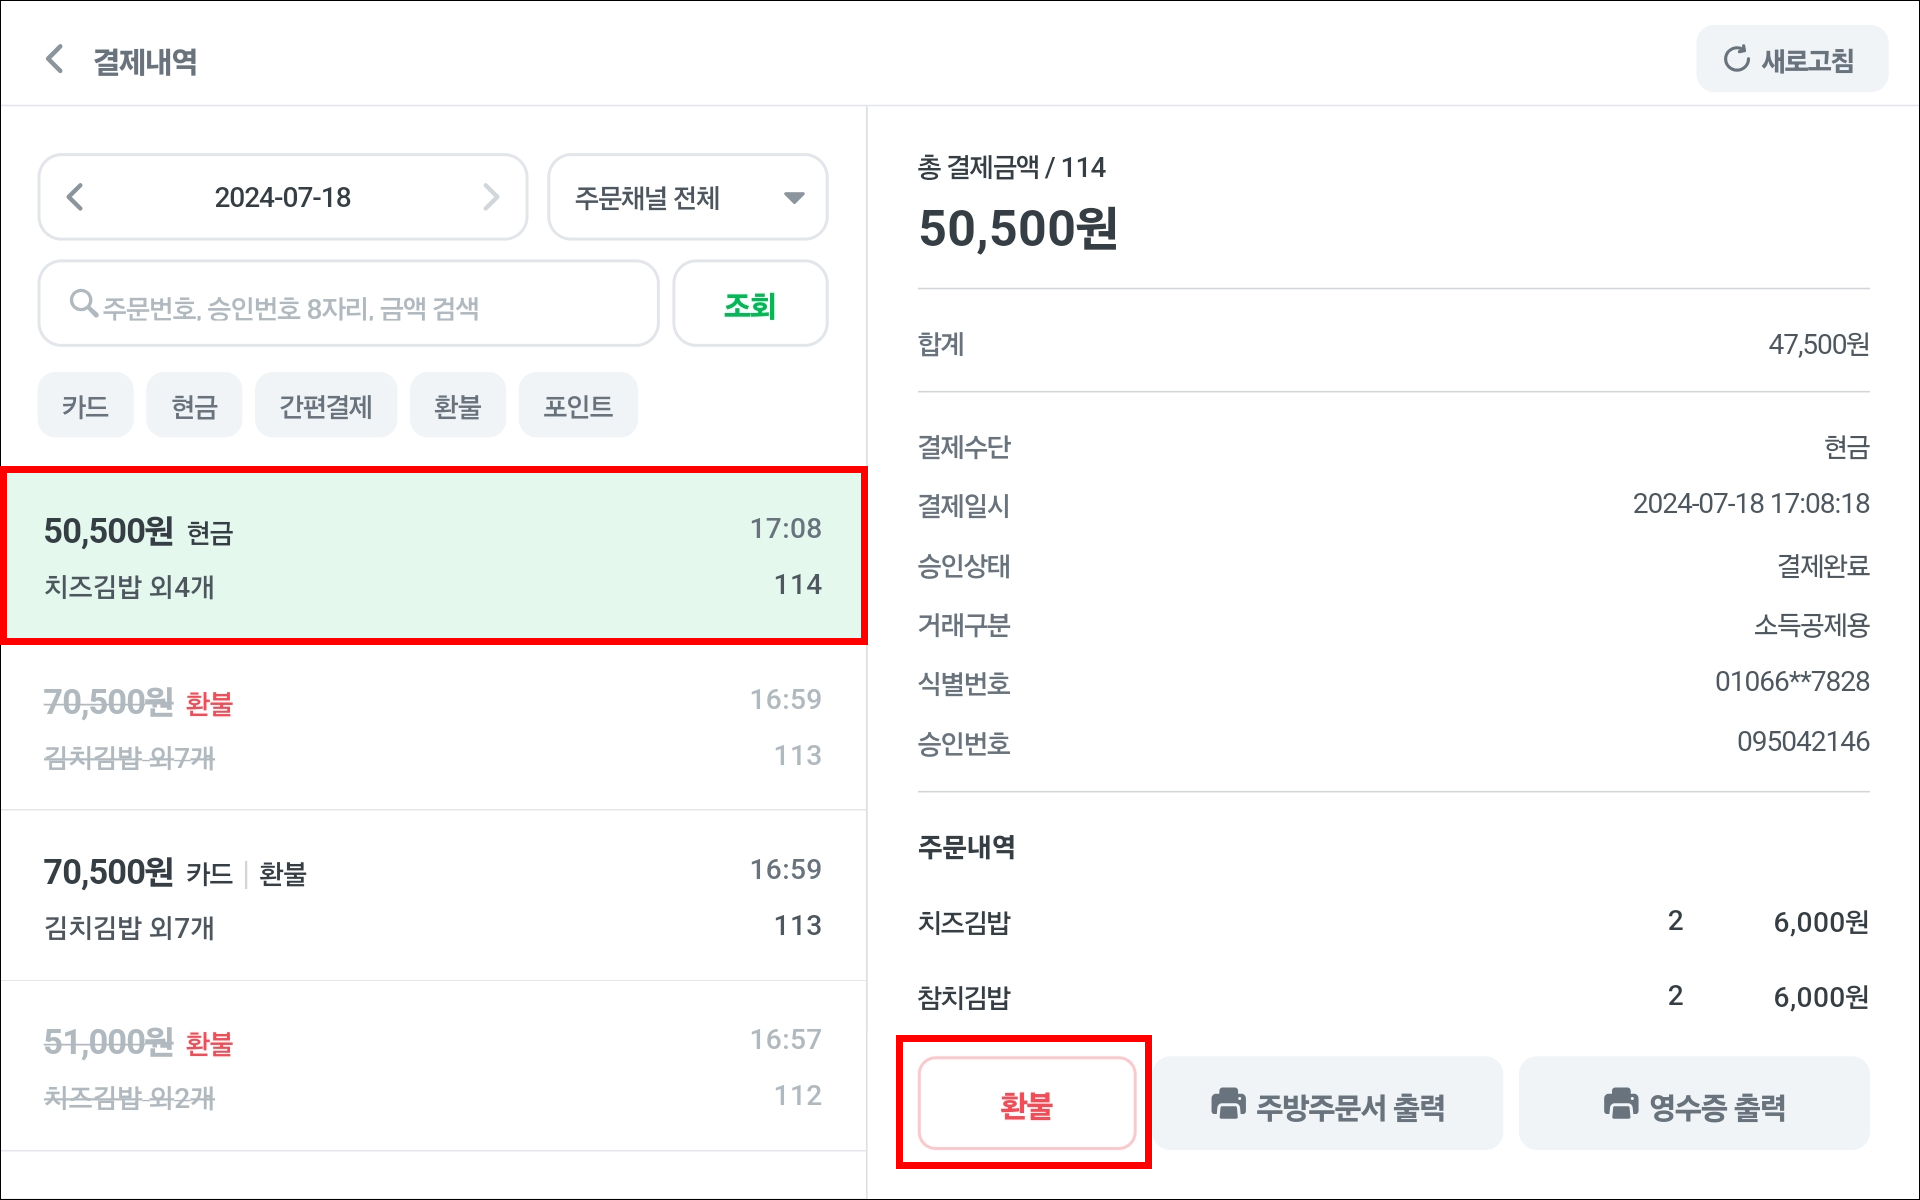Toggle the 현금 payment filter
Image resolution: width=1920 pixels, height=1200 pixels.
(x=194, y=406)
